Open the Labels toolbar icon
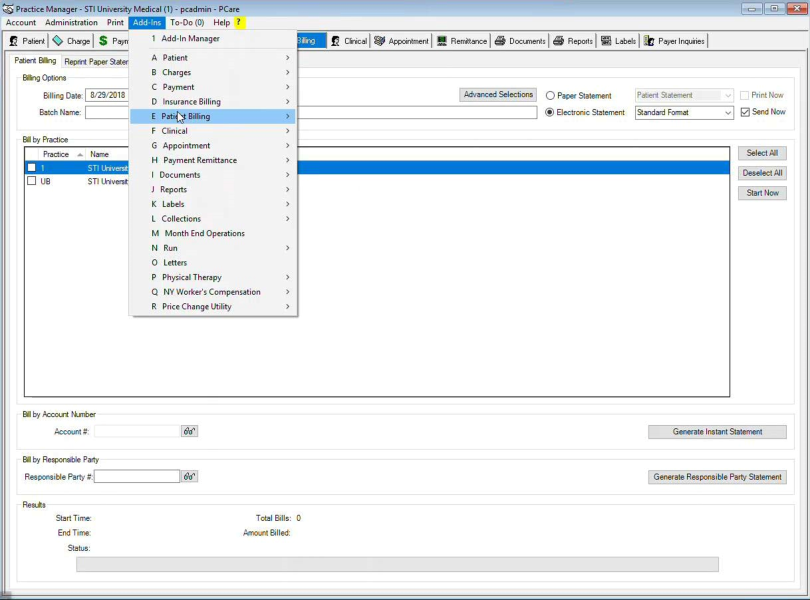The height and width of the screenshot is (600, 810). point(606,41)
